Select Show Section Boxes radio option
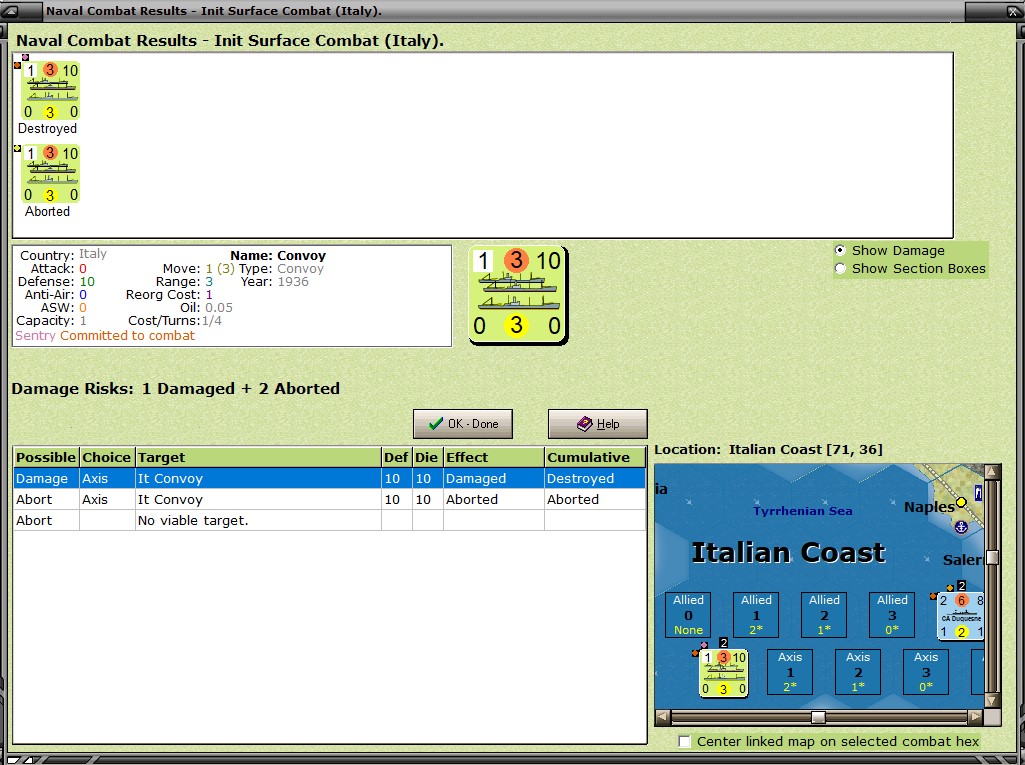1025x765 pixels. coord(841,269)
